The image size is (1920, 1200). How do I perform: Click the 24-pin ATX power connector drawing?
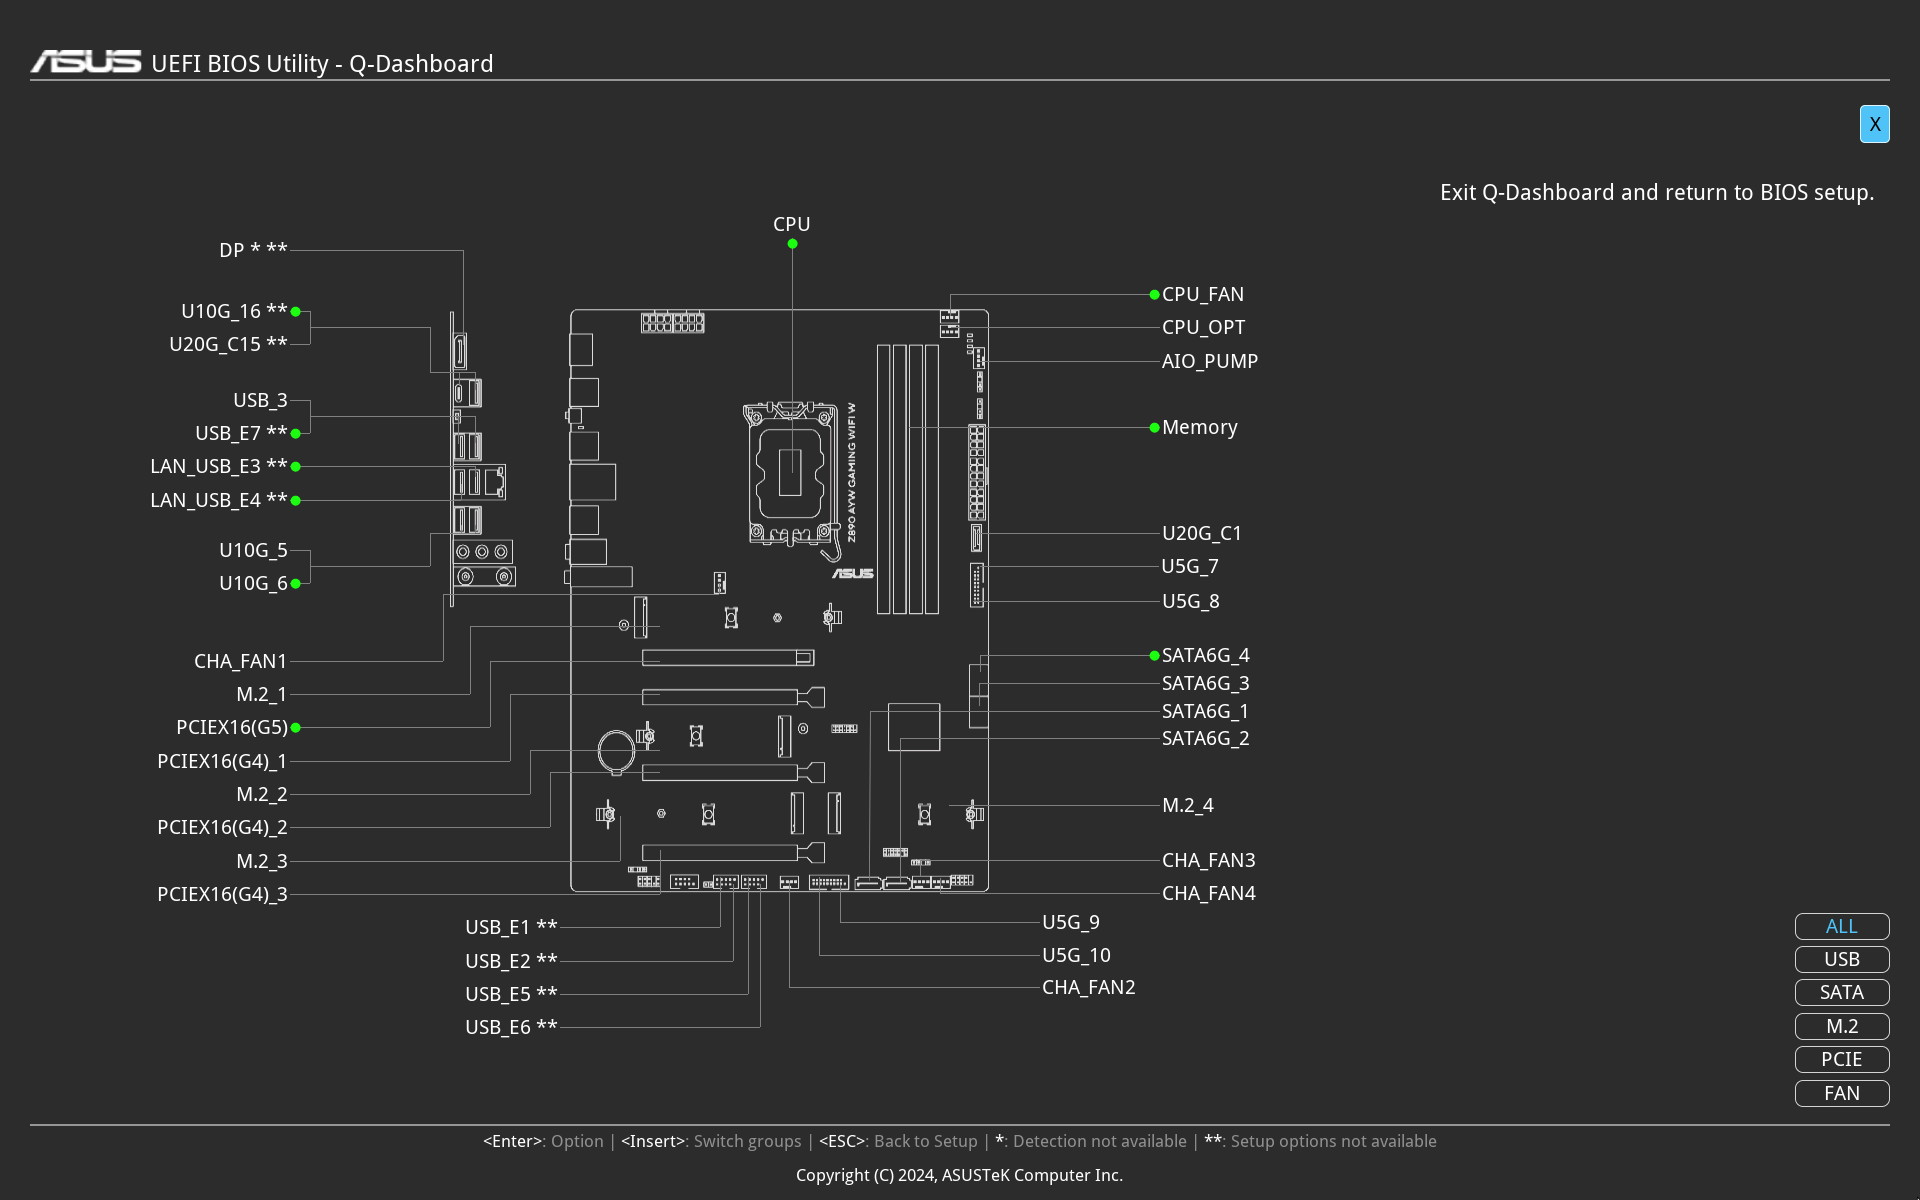coord(977,472)
